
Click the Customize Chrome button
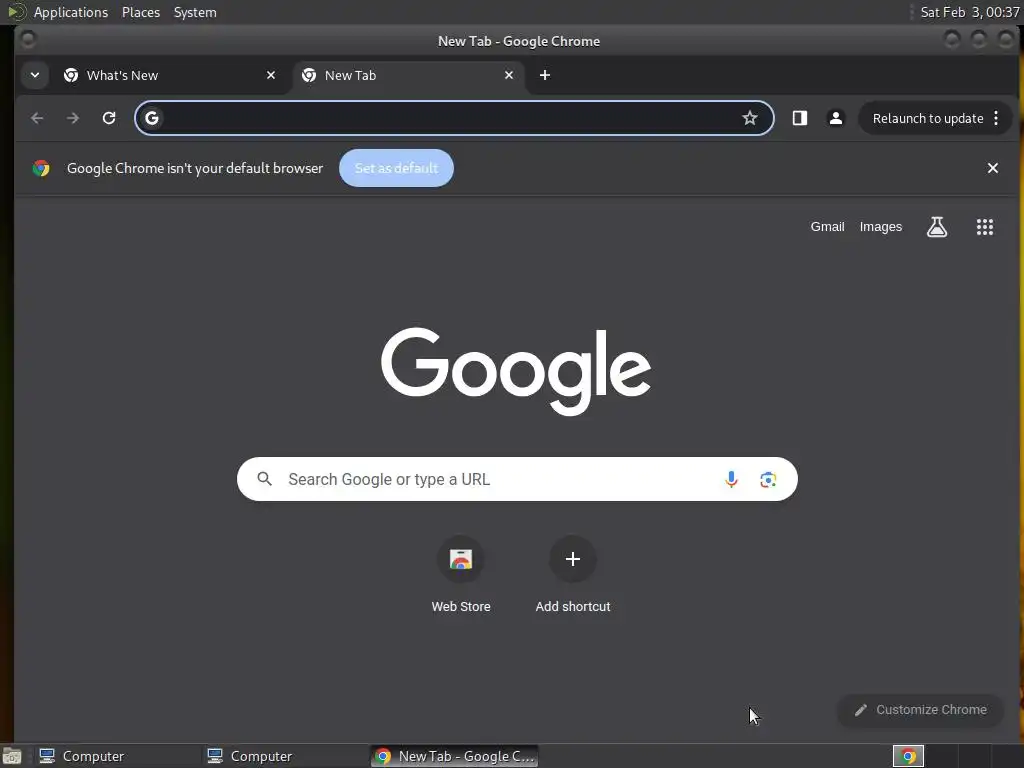coord(920,710)
